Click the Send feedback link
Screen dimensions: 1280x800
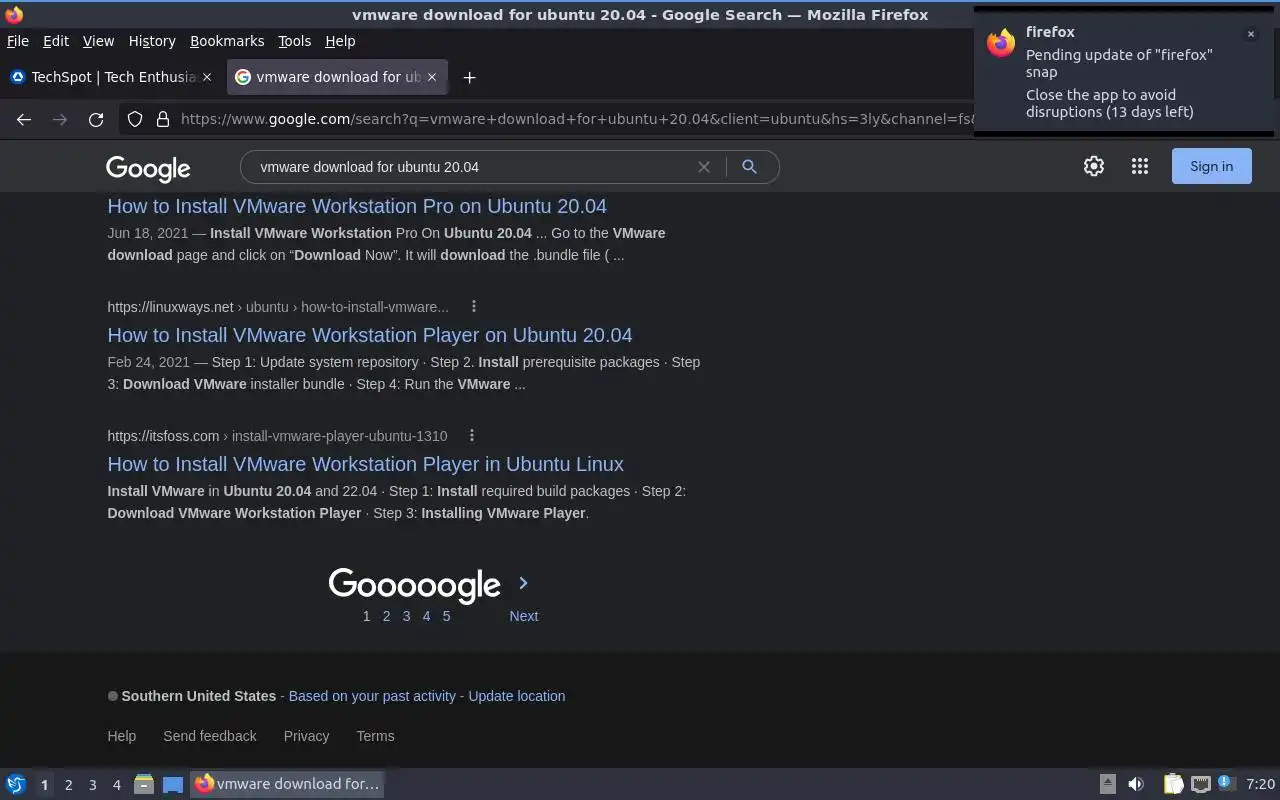(x=210, y=736)
